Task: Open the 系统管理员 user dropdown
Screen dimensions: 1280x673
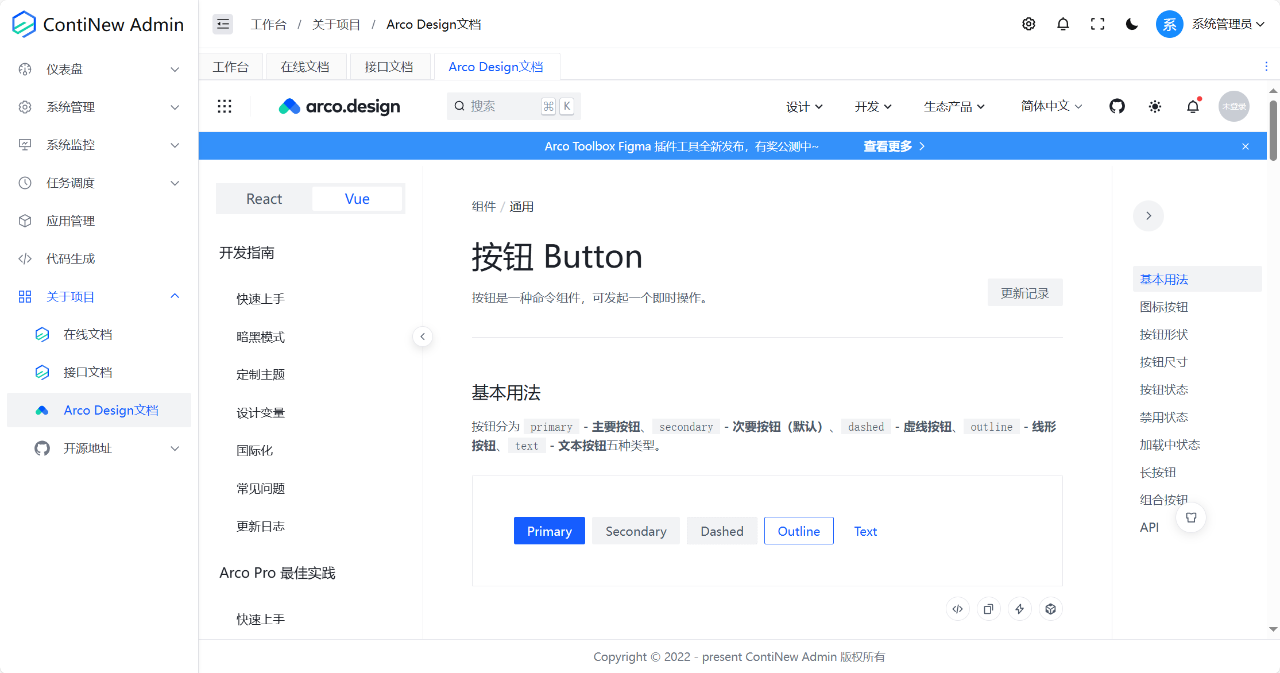Action: (1228, 24)
